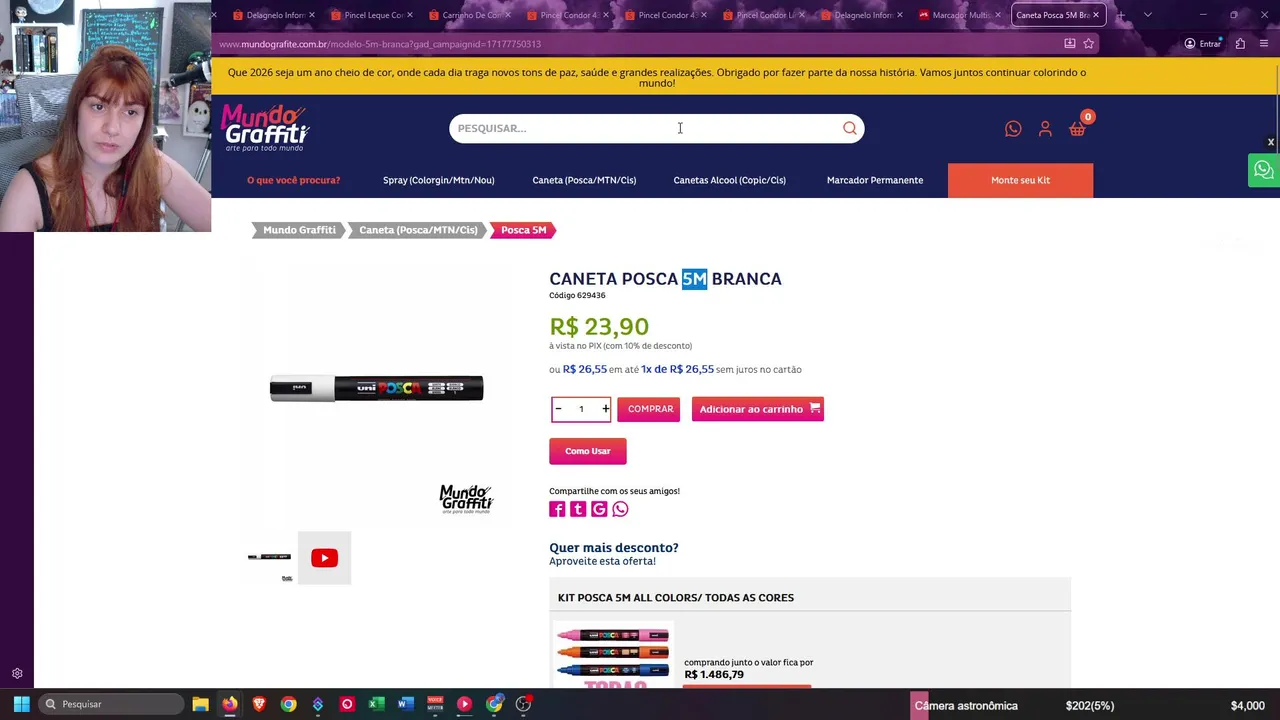Viewport: 1280px width, 720px height.
Task: Open the shopping basket icon showing 0 items
Action: [1078, 128]
